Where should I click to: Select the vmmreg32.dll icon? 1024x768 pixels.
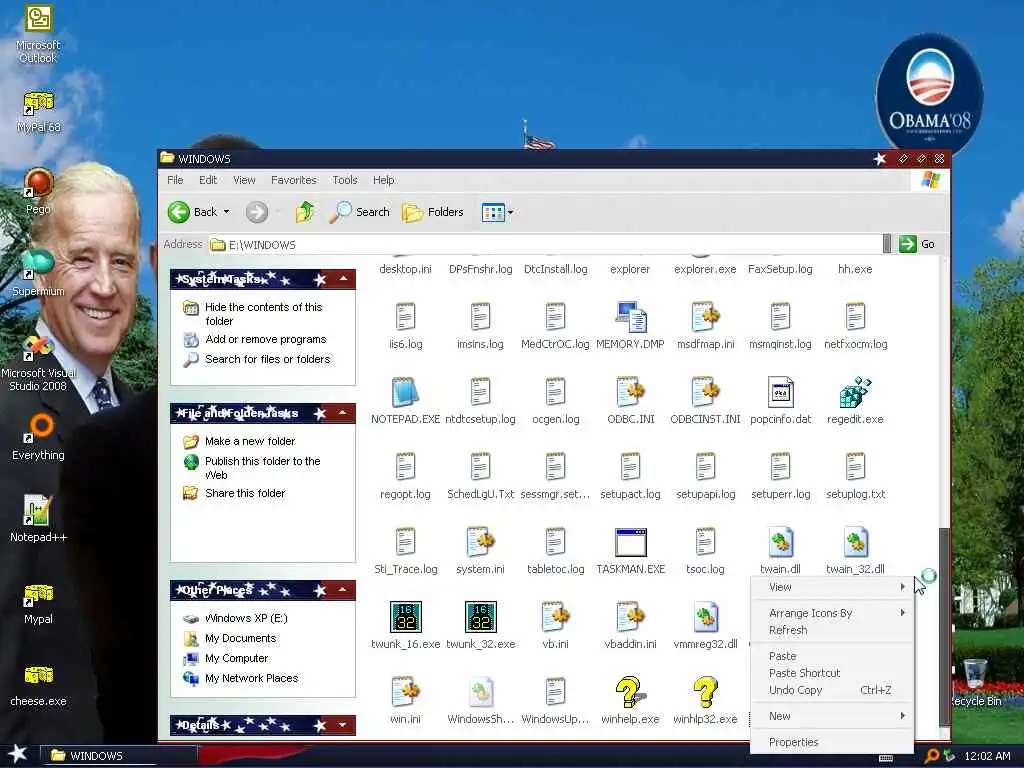coord(705,617)
